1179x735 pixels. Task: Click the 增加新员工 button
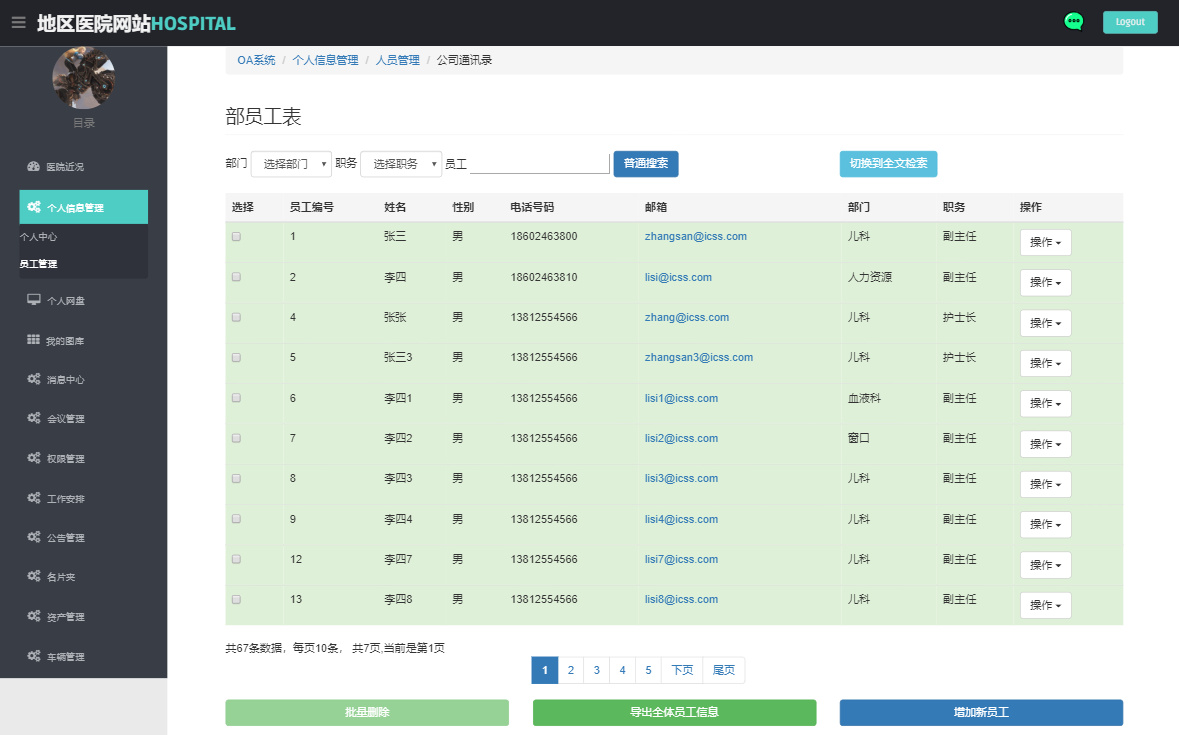point(981,713)
